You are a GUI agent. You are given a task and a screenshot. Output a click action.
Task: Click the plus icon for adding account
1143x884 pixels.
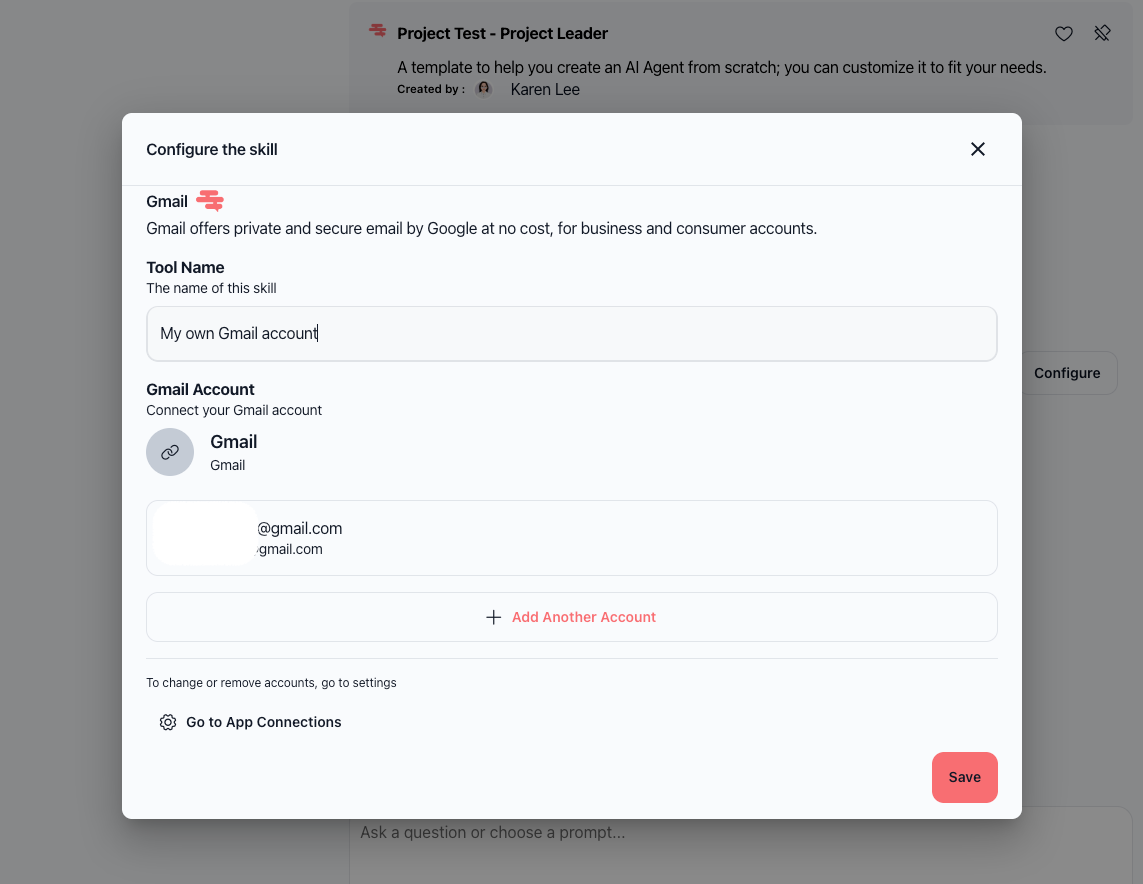point(494,617)
